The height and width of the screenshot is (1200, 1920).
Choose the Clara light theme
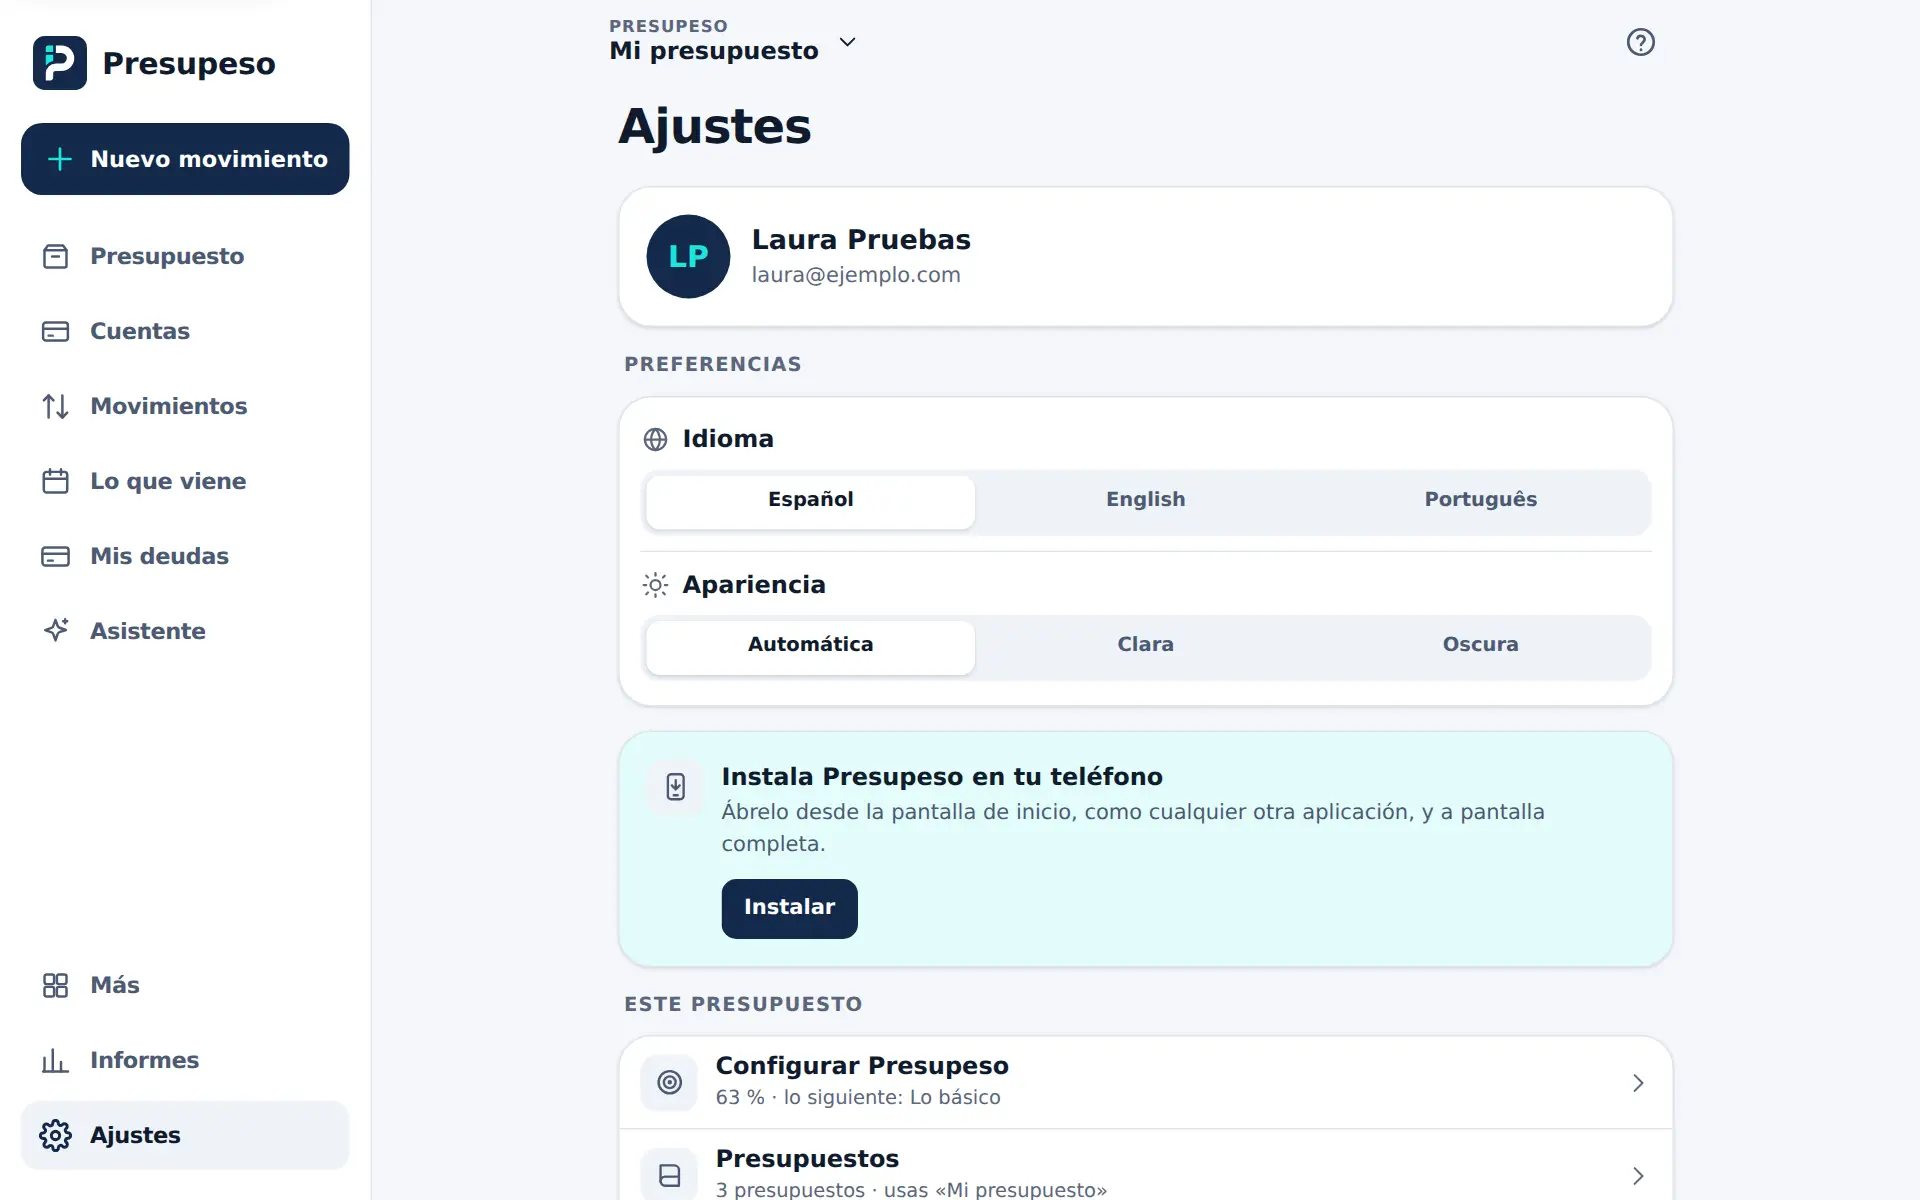tap(1145, 647)
